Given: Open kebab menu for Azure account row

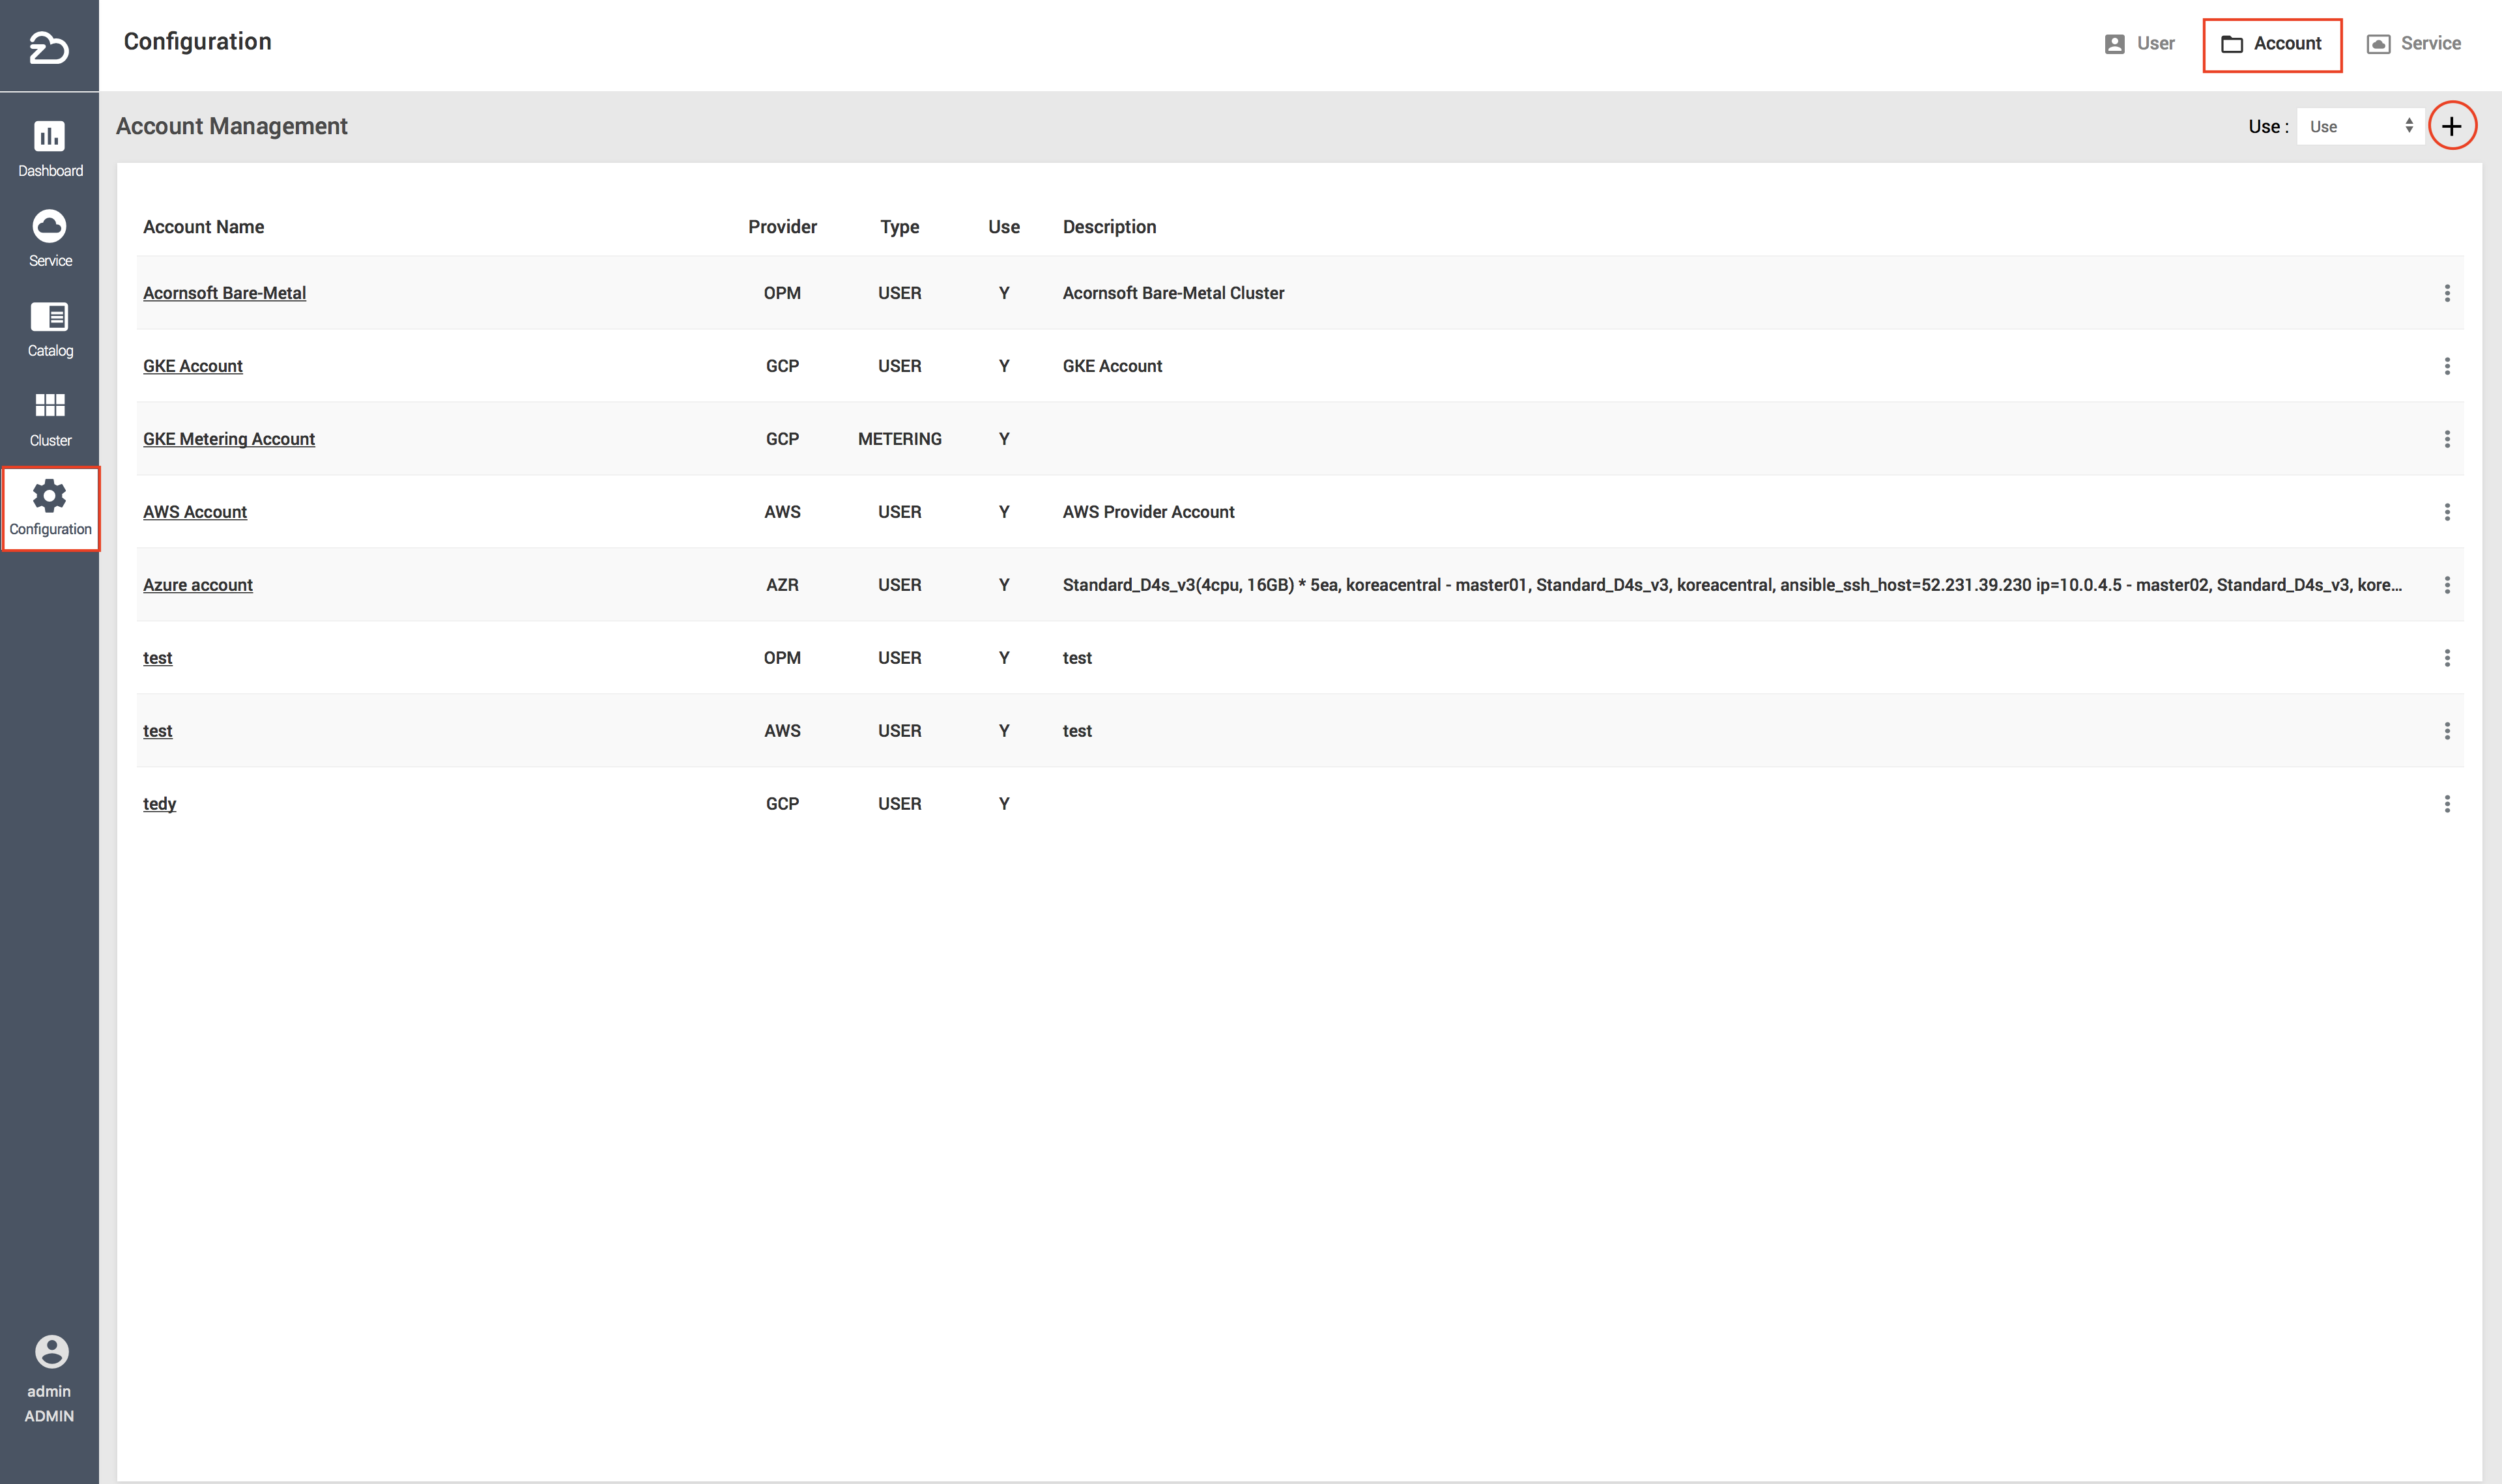Looking at the screenshot, I should 2446,585.
